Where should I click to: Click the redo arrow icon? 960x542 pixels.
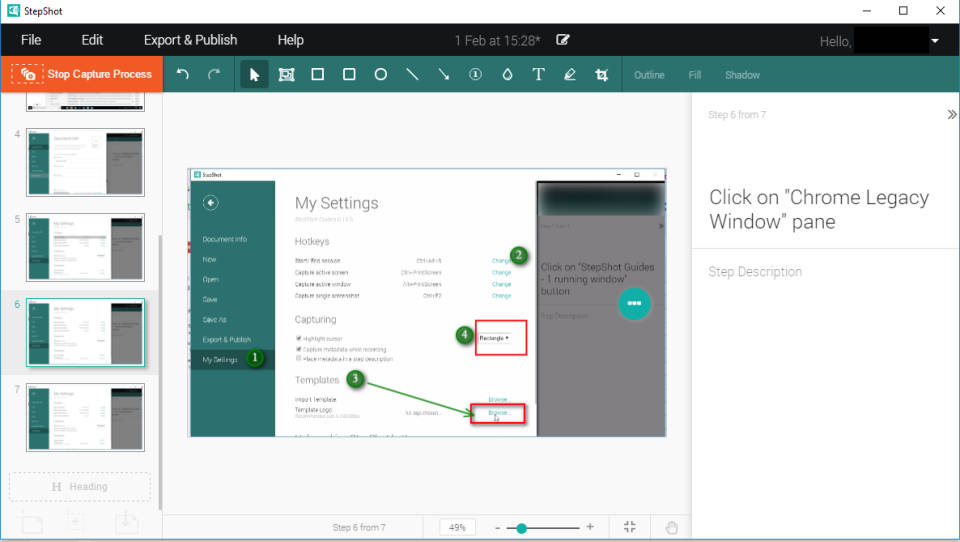pos(213,75)
